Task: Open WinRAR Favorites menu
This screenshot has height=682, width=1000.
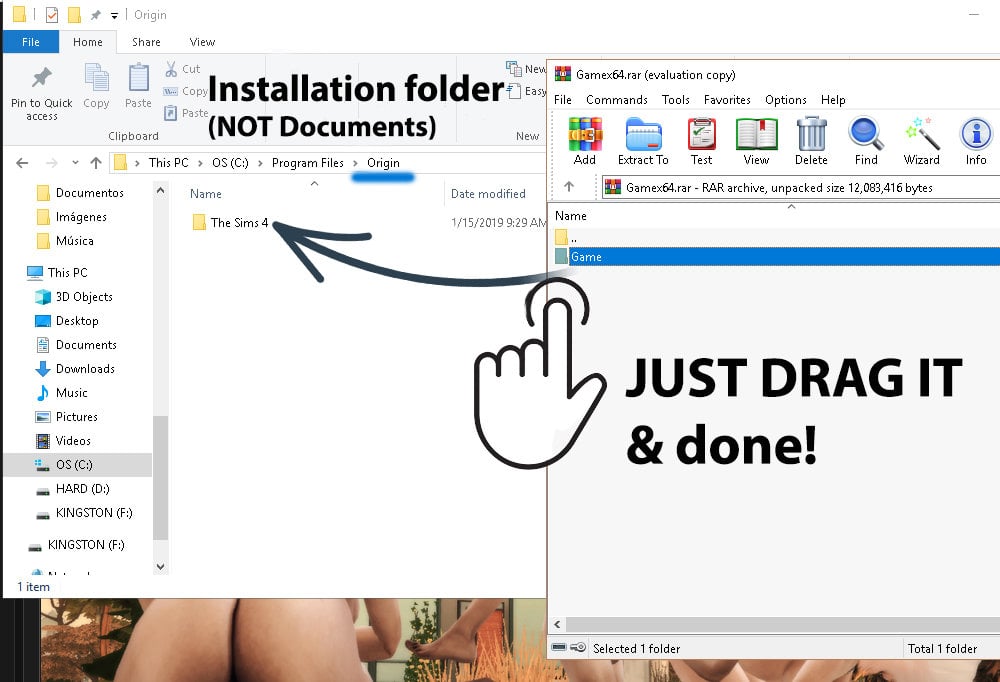Action: click(727, 100)
